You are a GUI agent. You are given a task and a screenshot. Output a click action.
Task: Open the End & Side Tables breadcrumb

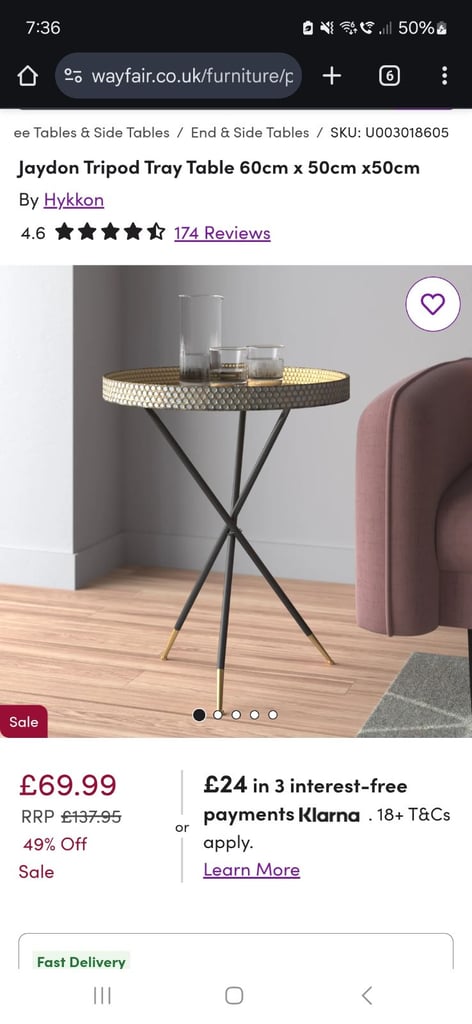[250, 133]
